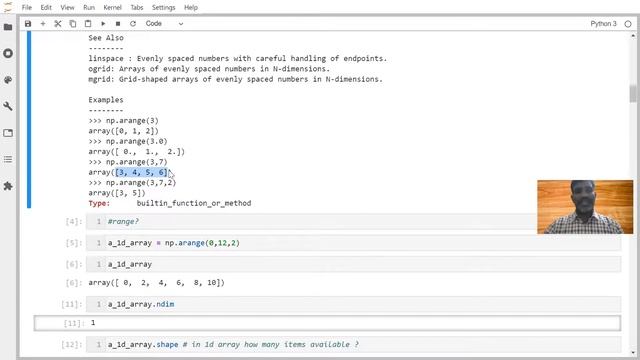
Task: Click into the #range? code cell
Action: 353,222
